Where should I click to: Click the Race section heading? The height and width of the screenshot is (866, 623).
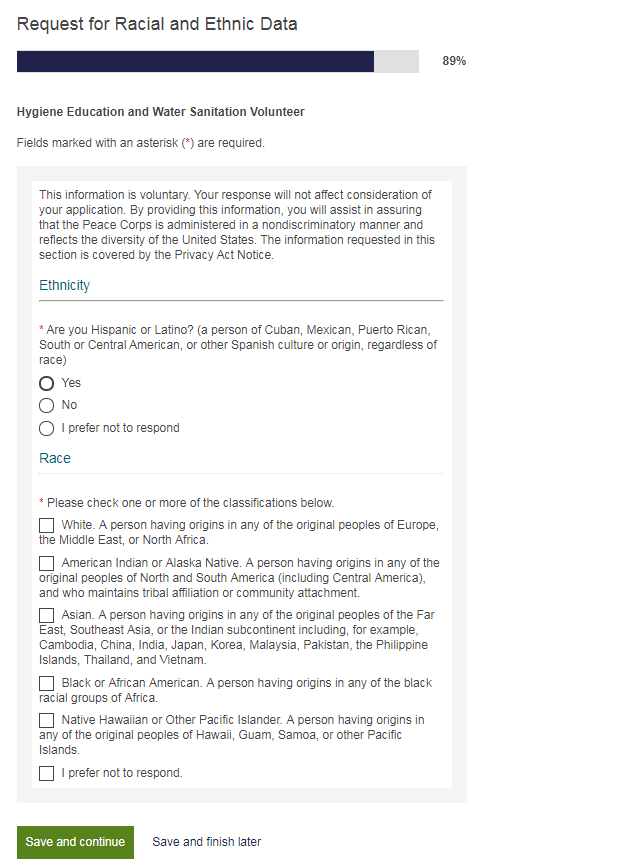[x=55, y=458]
